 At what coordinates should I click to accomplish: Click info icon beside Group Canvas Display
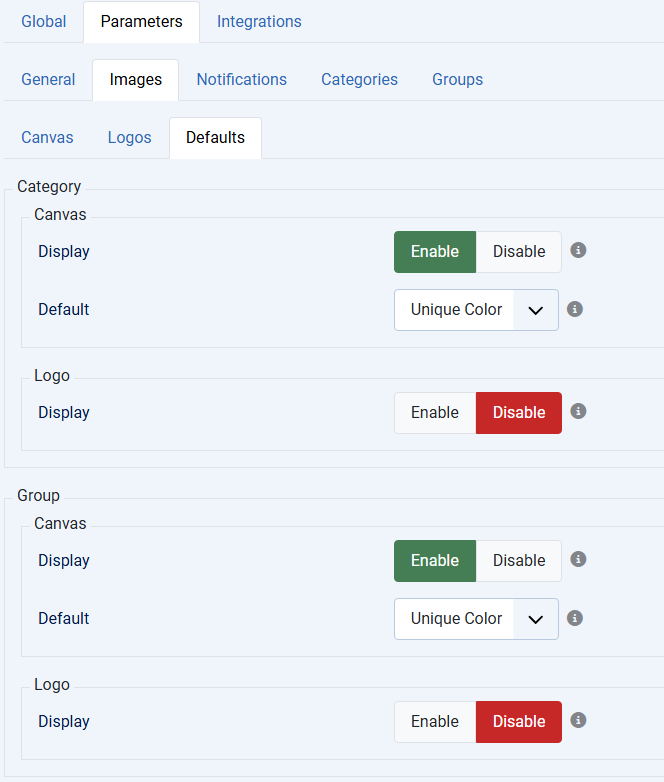pos(578,559)
